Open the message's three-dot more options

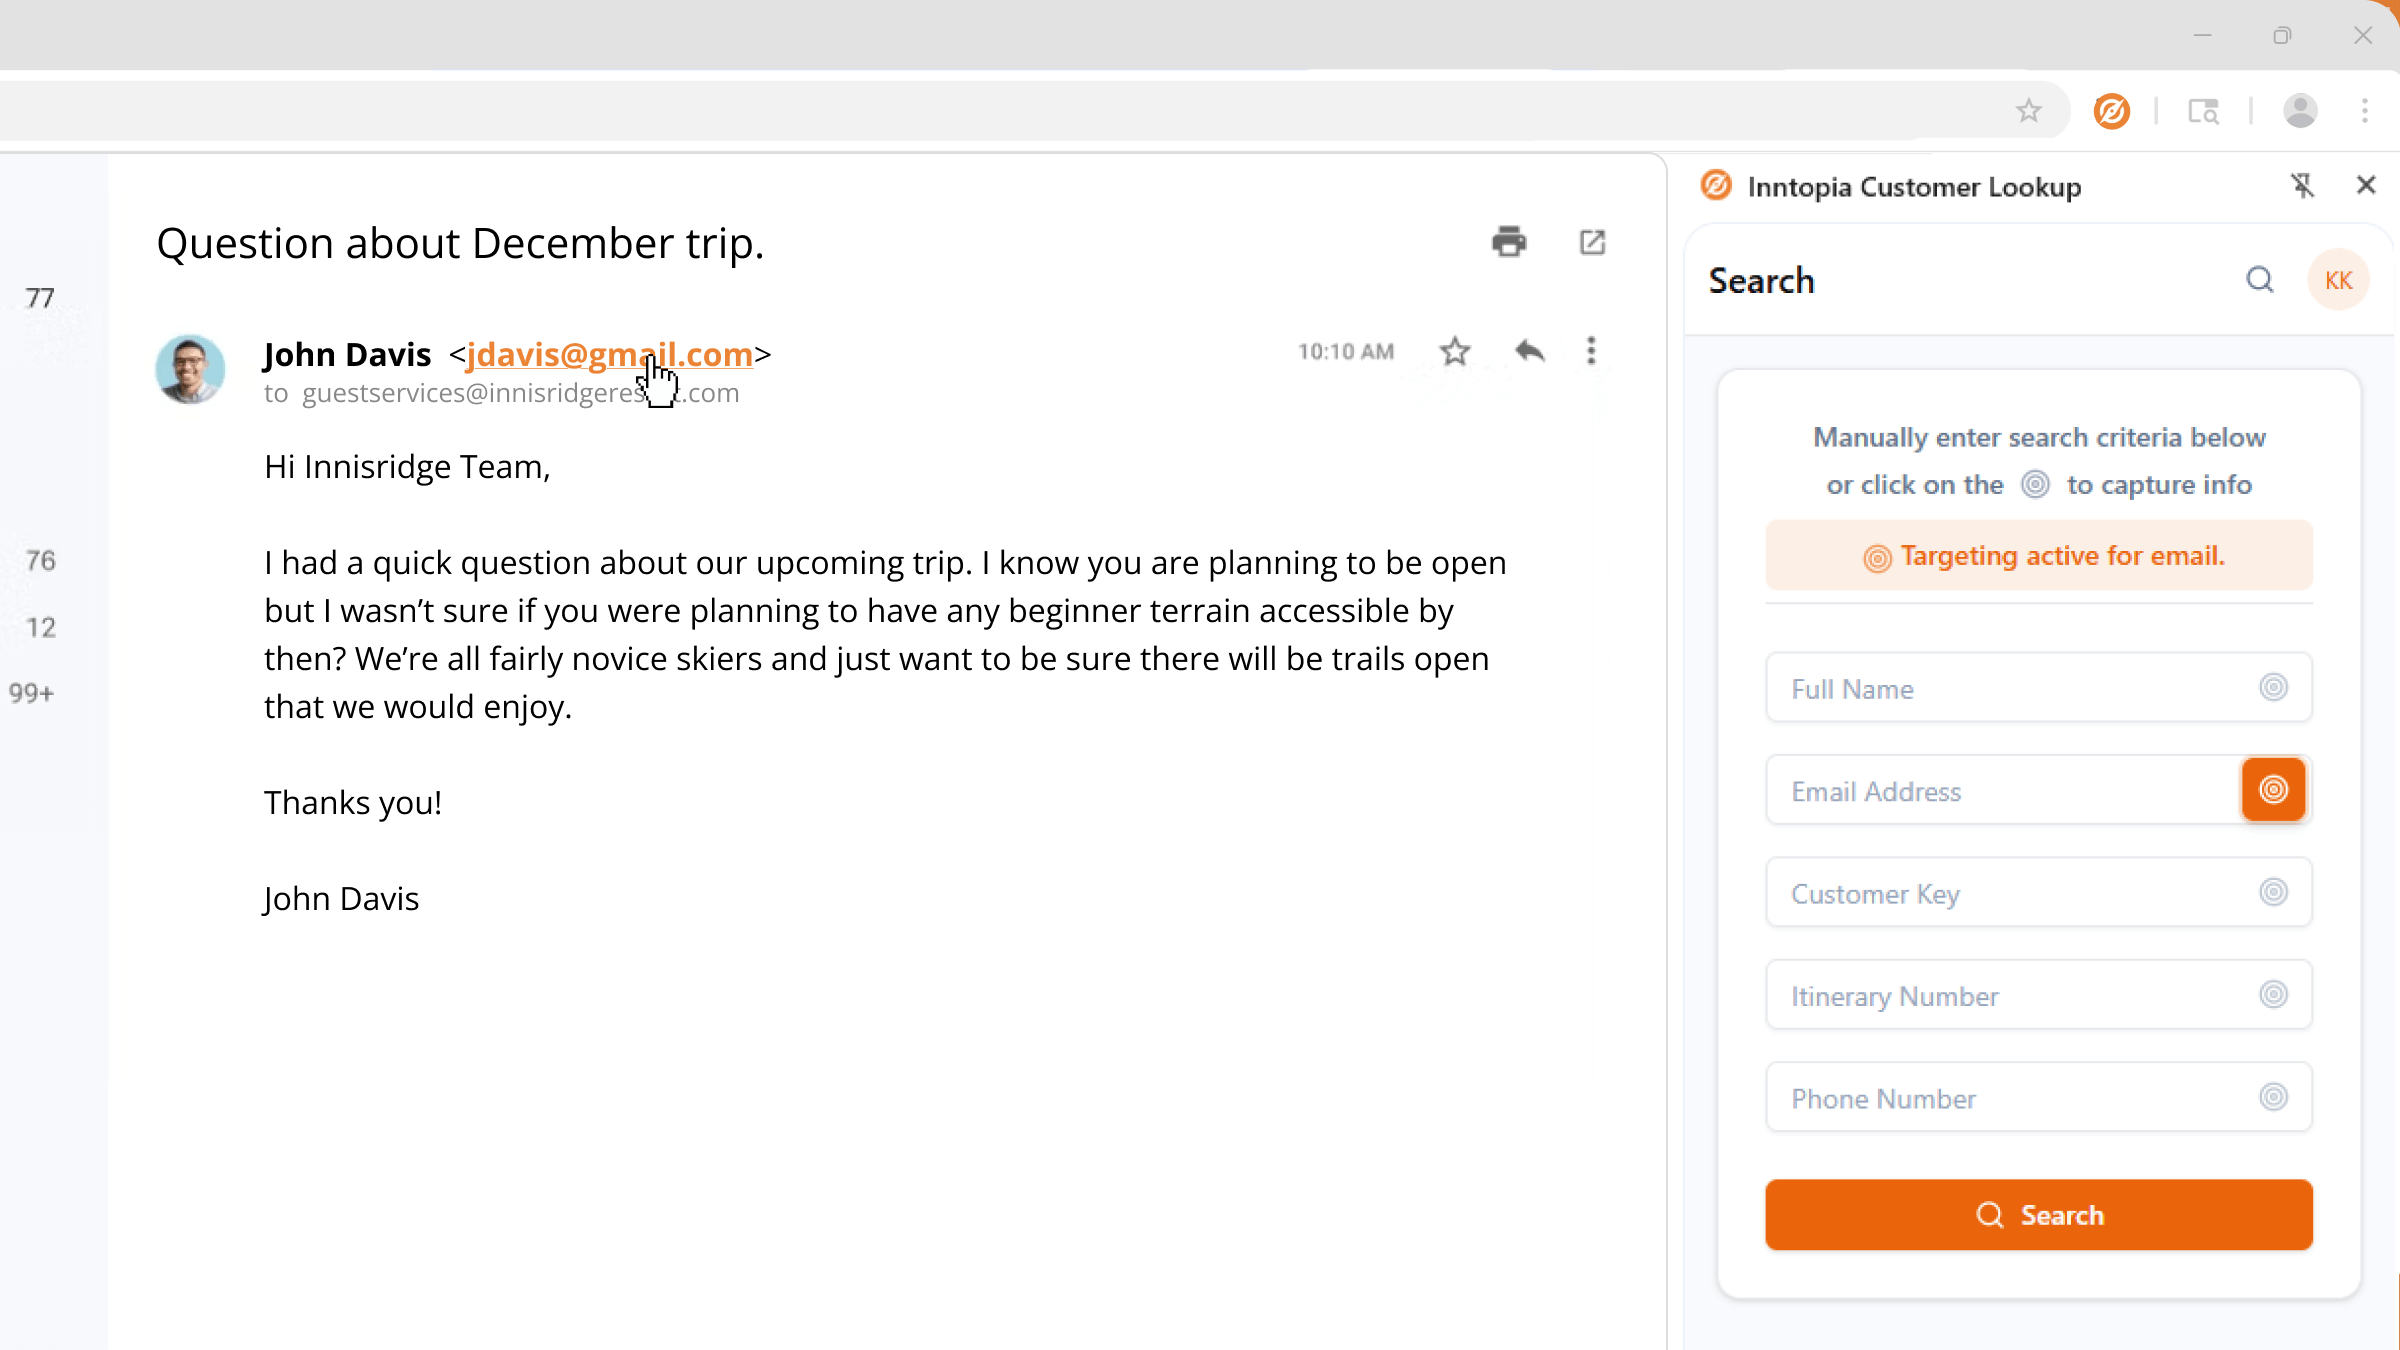(x=1591, y=351)
